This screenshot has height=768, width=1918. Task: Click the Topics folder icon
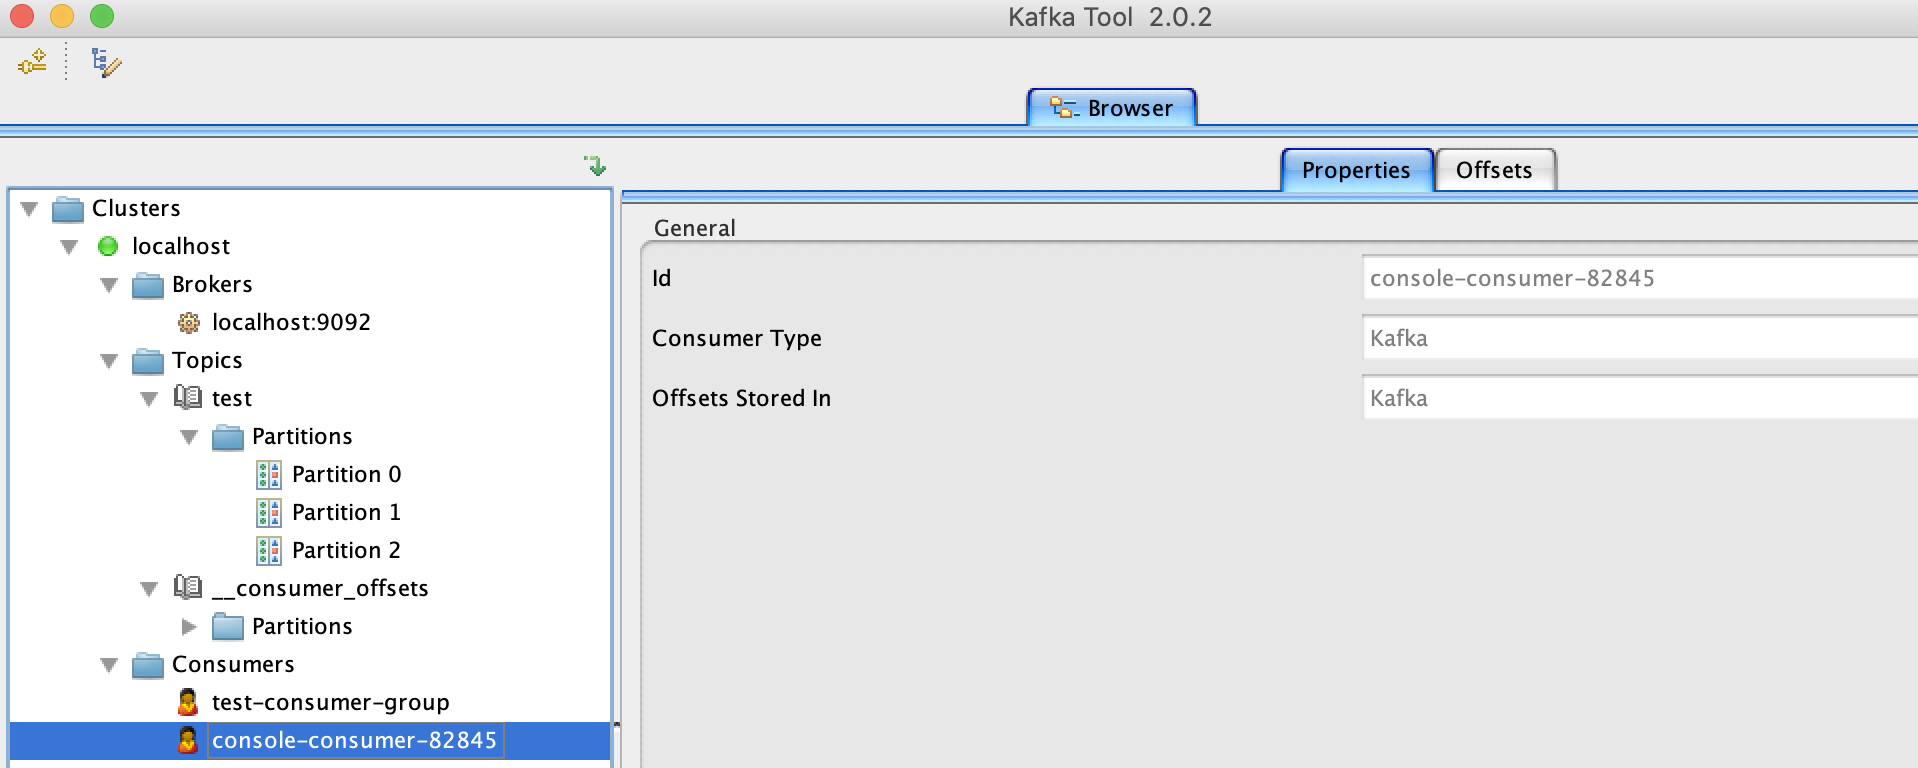point(148,361)
